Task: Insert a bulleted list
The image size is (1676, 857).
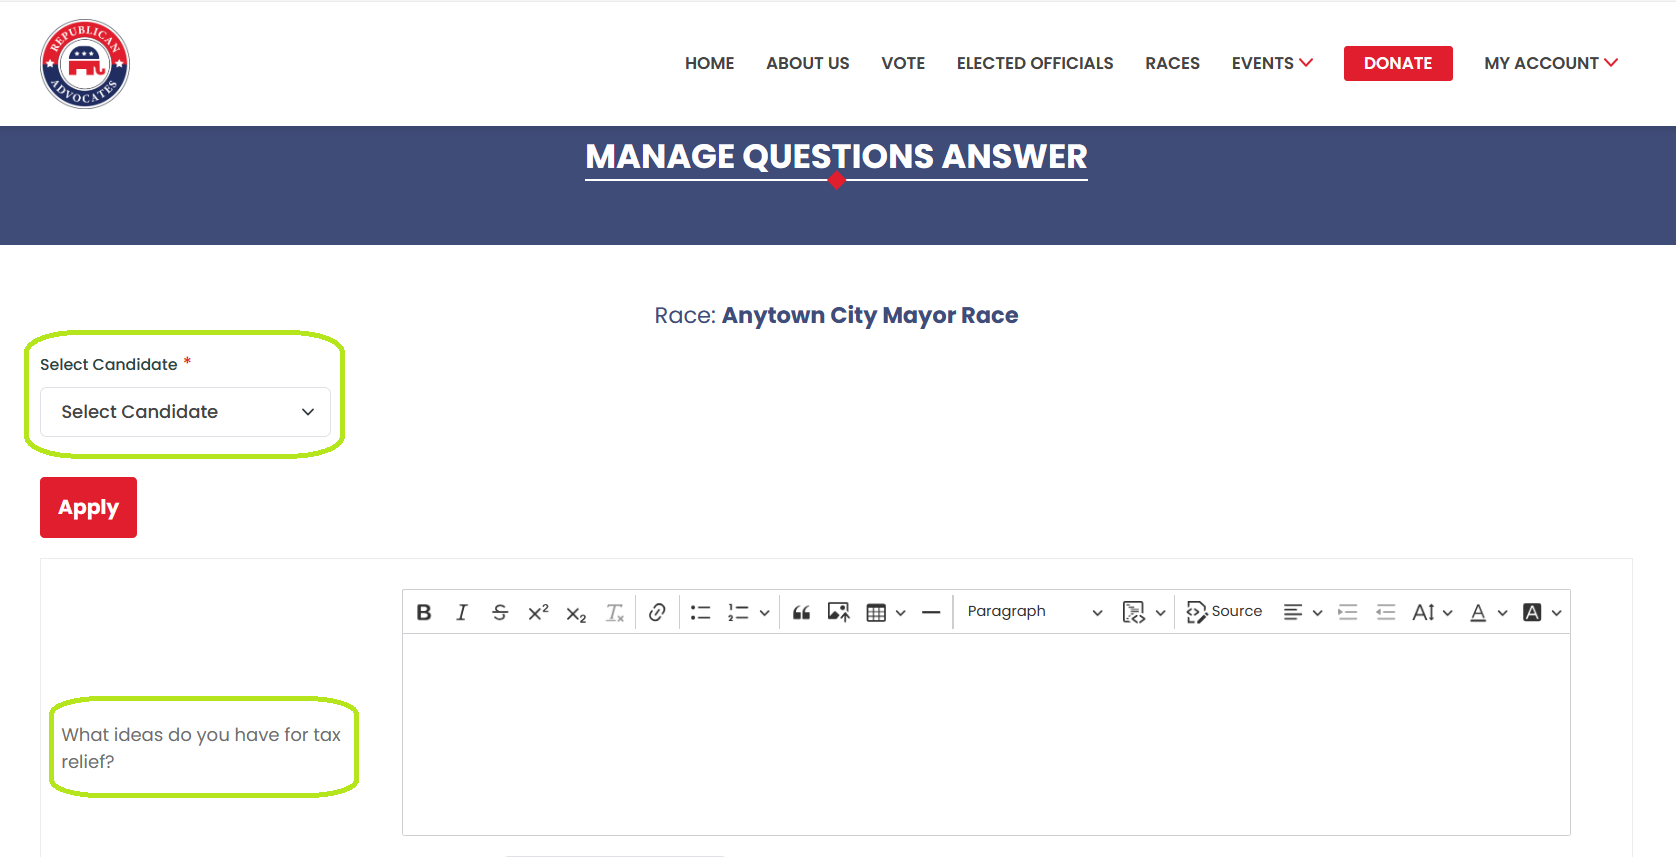Action: click(700, 612)
